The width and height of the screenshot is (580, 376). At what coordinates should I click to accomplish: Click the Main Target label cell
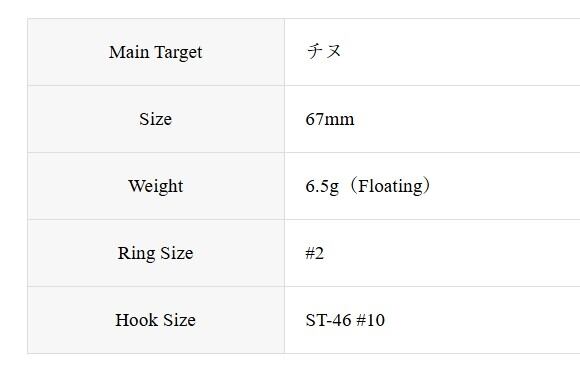pyautogui.click(x=156, y=52)
